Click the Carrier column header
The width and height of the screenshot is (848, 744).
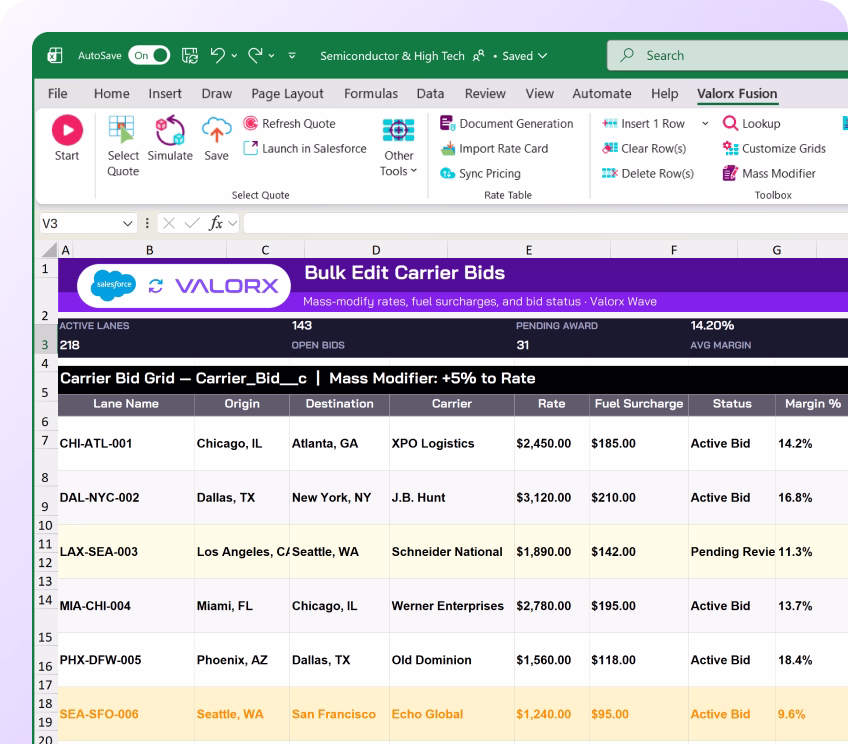[x=452, y=404]
